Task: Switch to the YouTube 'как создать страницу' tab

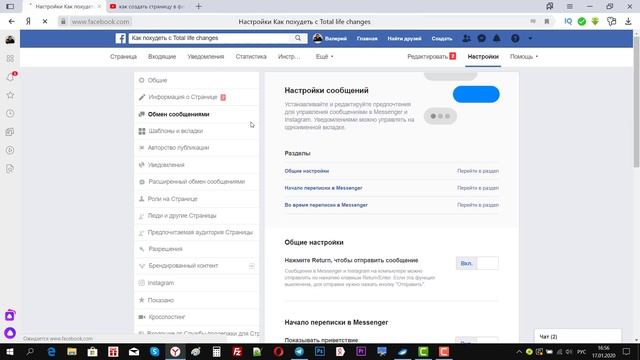Action: pos(147,7)
